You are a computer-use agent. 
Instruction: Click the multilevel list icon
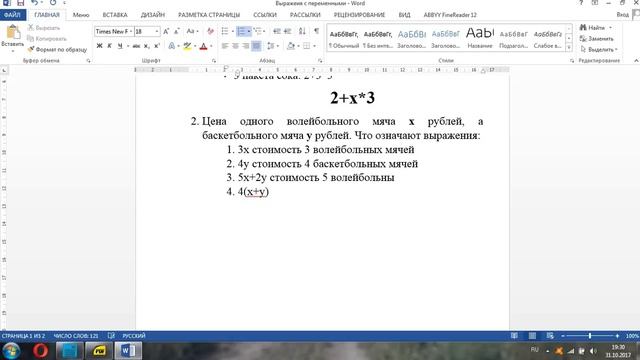[257, 31]
